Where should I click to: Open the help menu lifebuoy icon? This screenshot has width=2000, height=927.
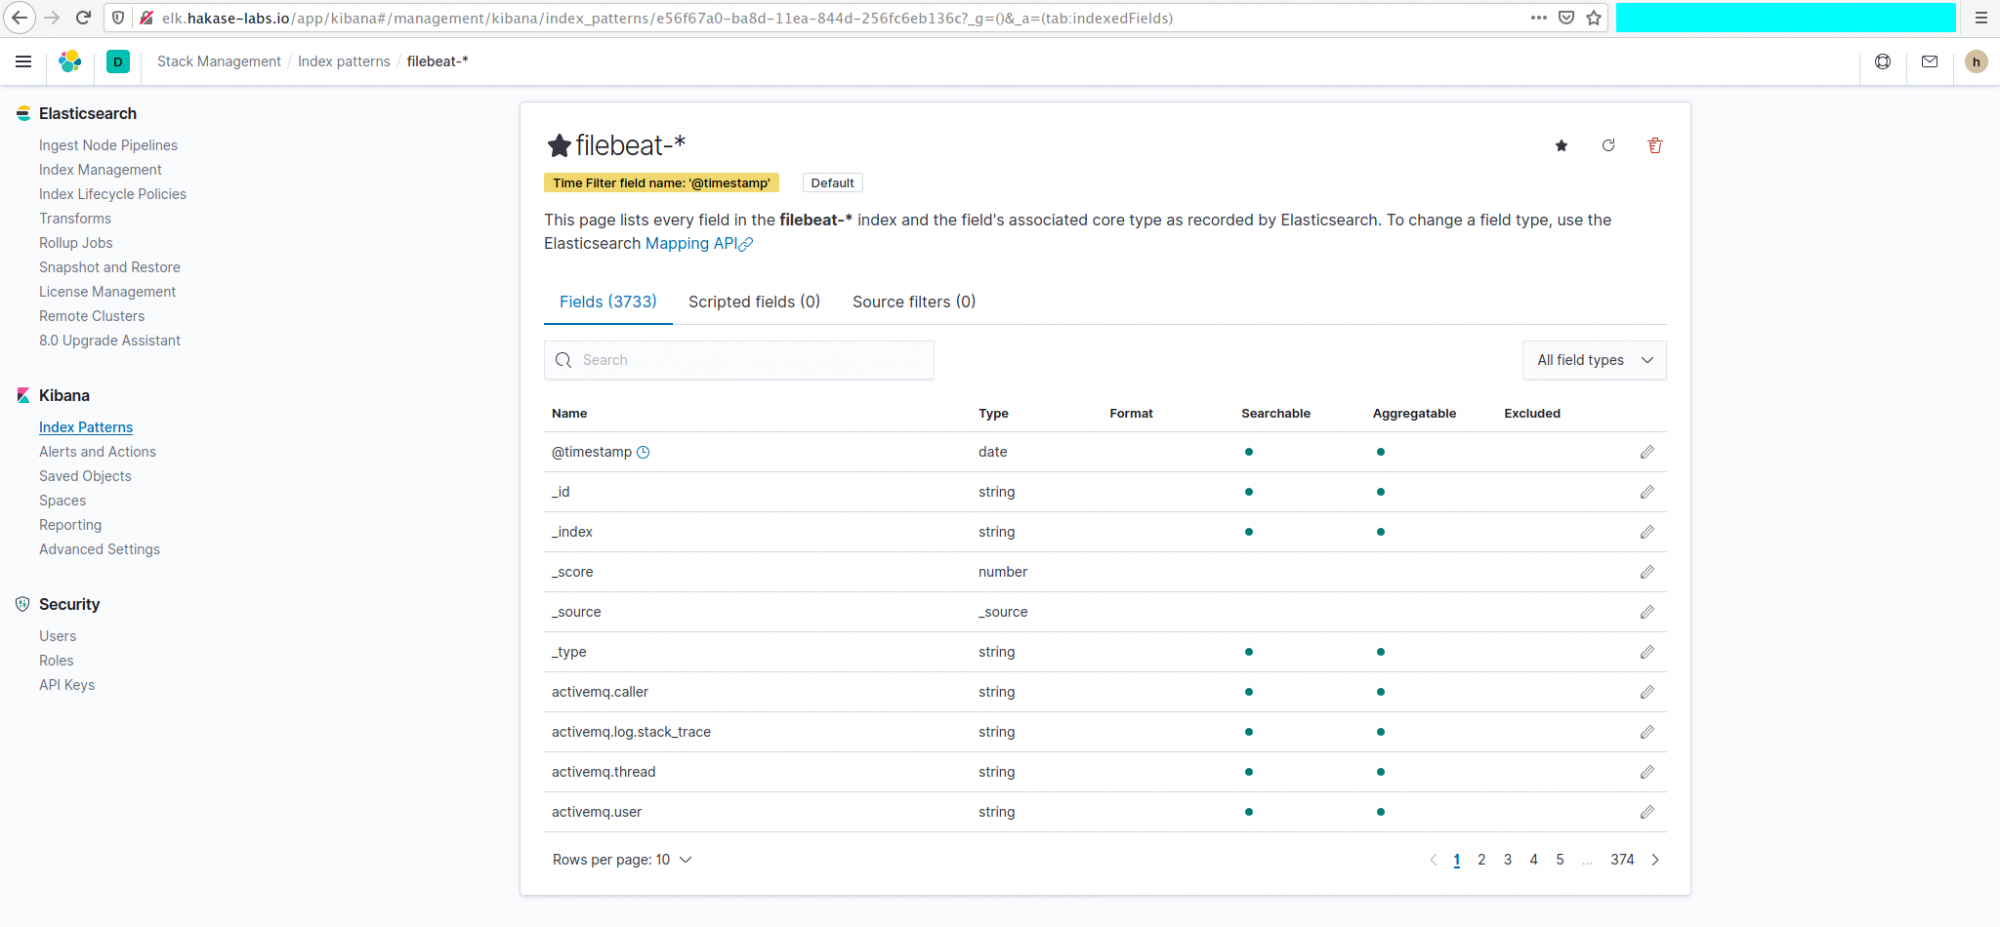[x=1883, y=62]
